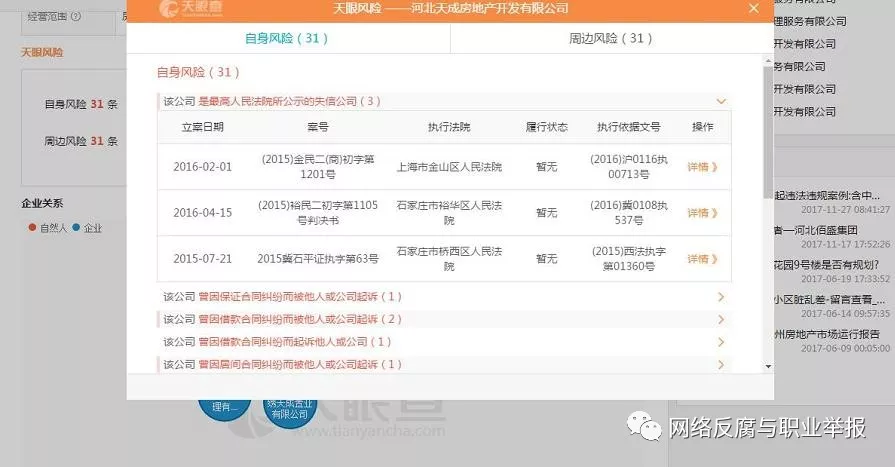
Task: Switch to the 周边风险 (31) tab
Action: [611, 38]
